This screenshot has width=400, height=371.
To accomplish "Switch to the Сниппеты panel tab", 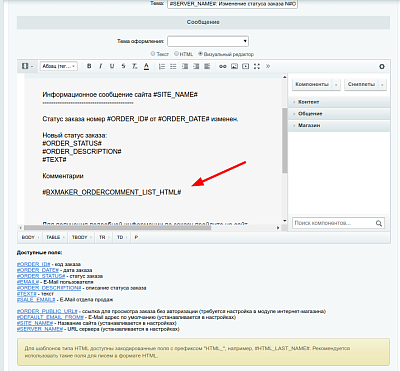I will pyautogui.click(x=361, y=85).
